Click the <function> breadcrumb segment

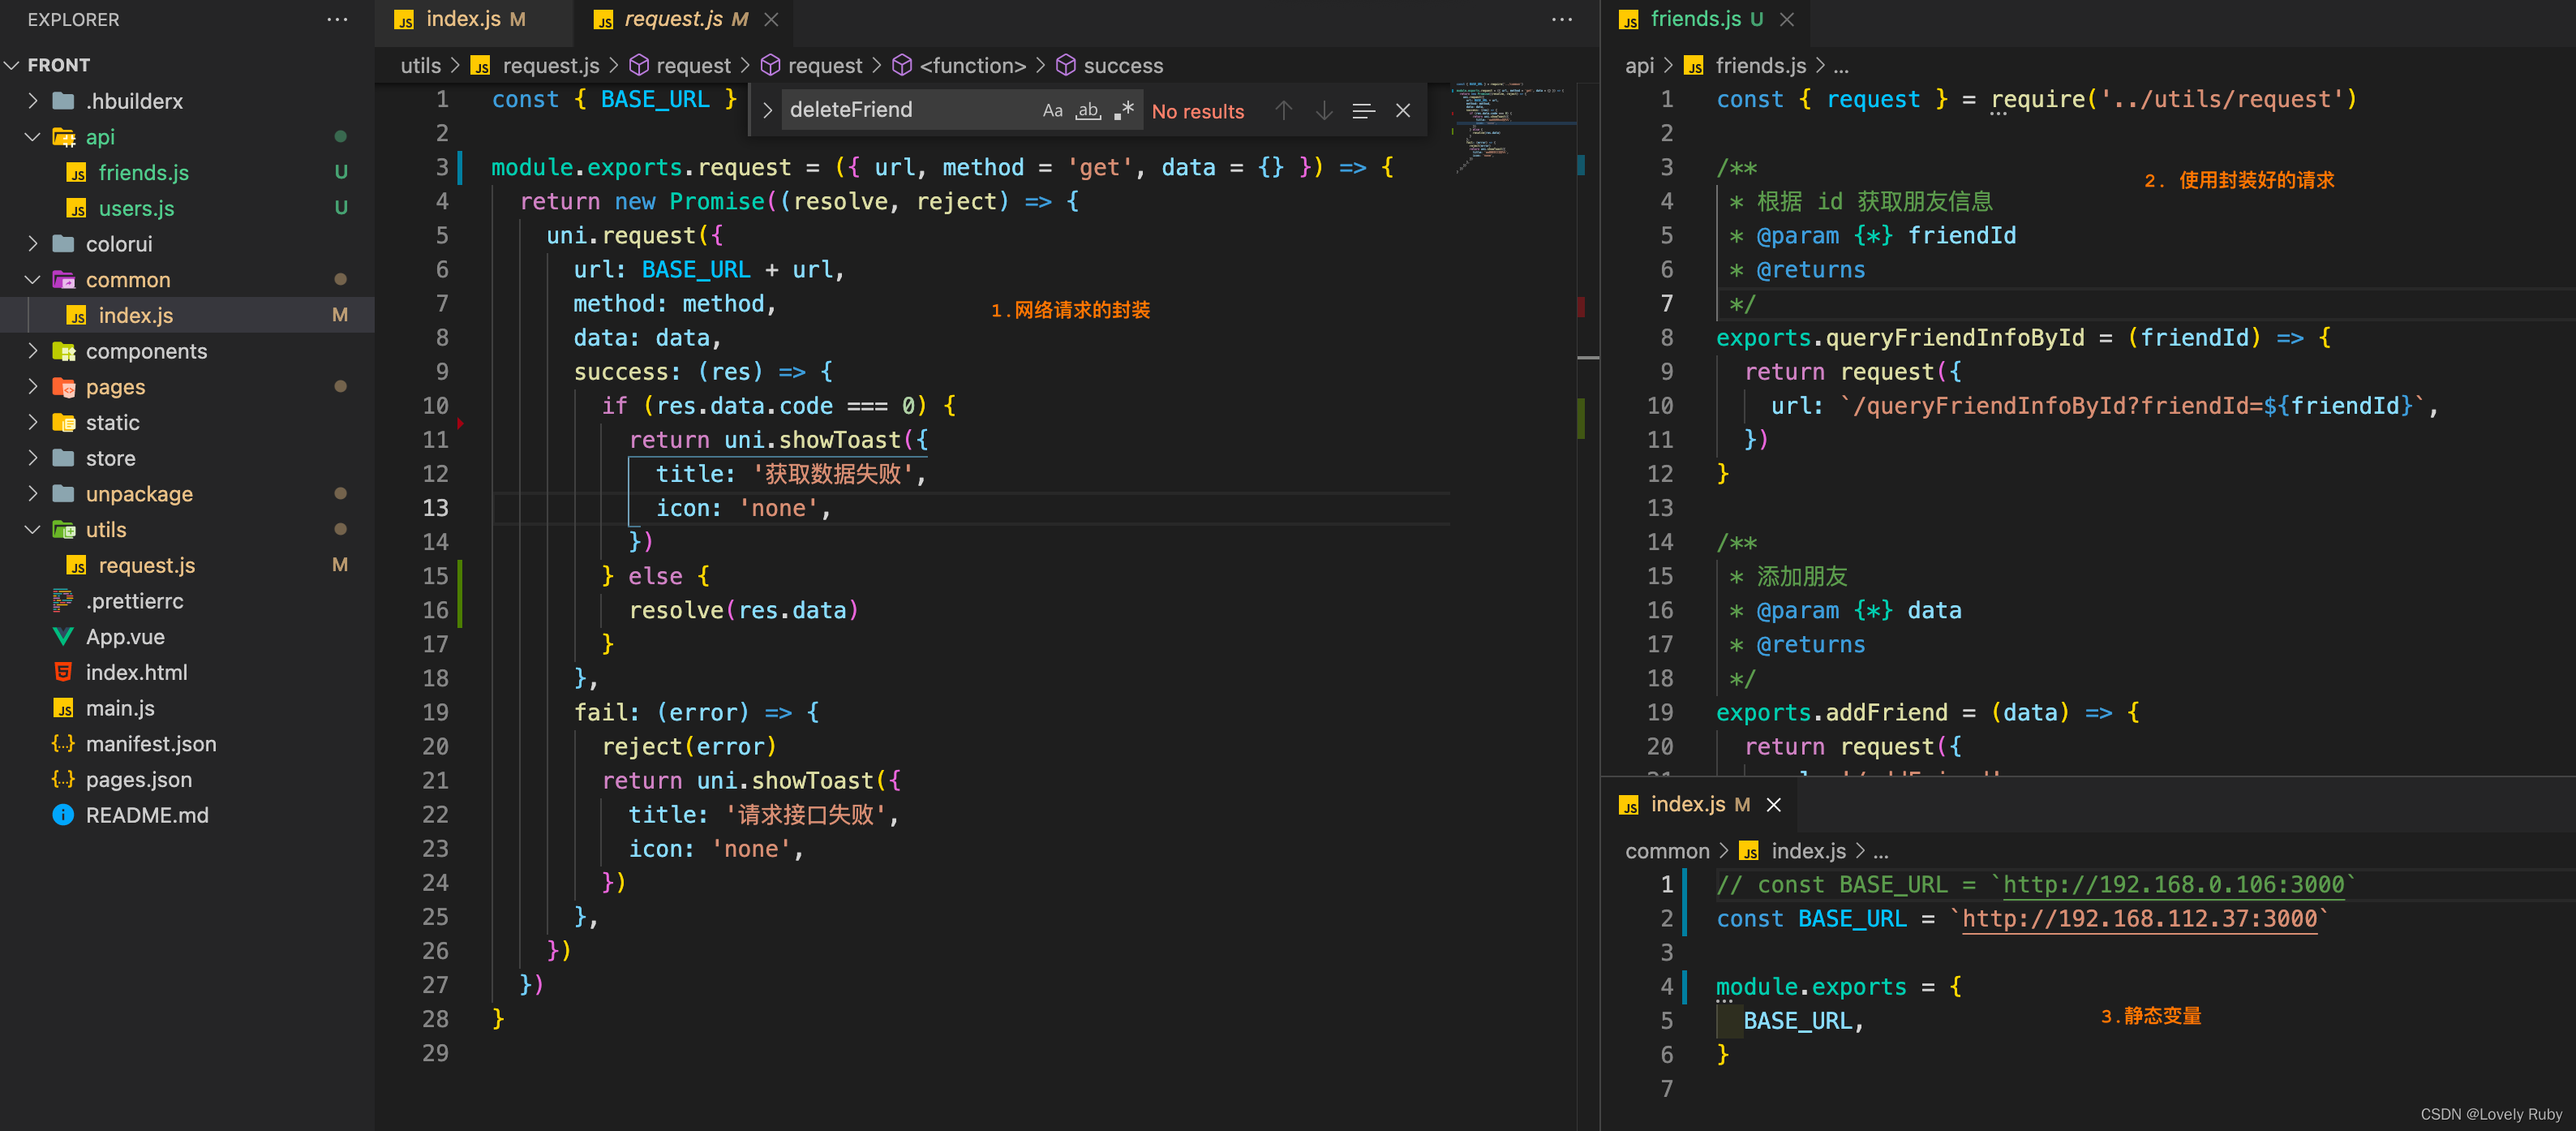[972, 65]
